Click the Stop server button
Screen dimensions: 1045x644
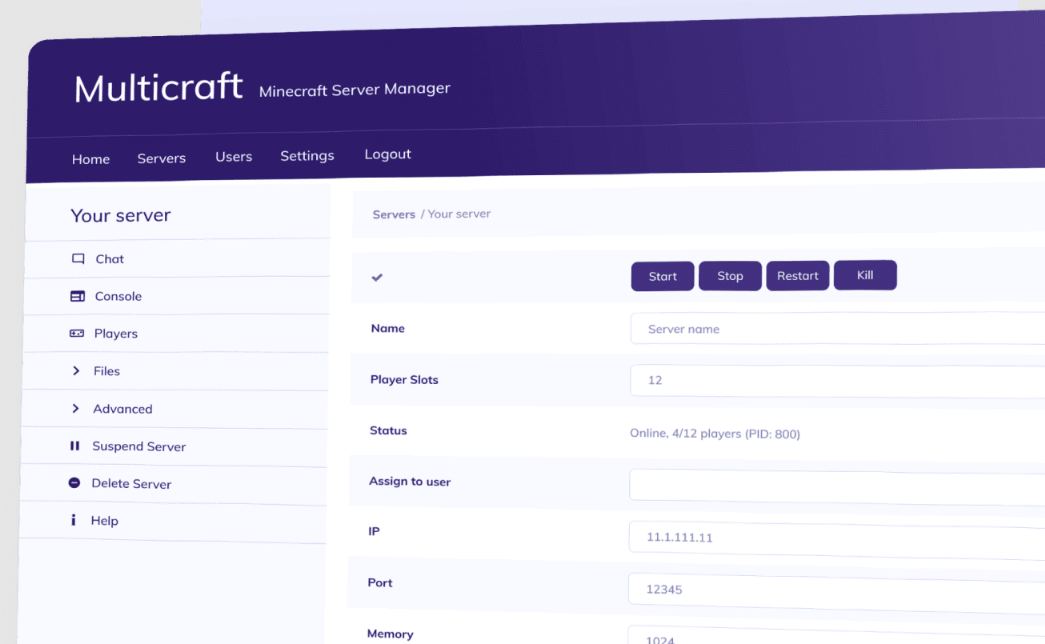730,275
